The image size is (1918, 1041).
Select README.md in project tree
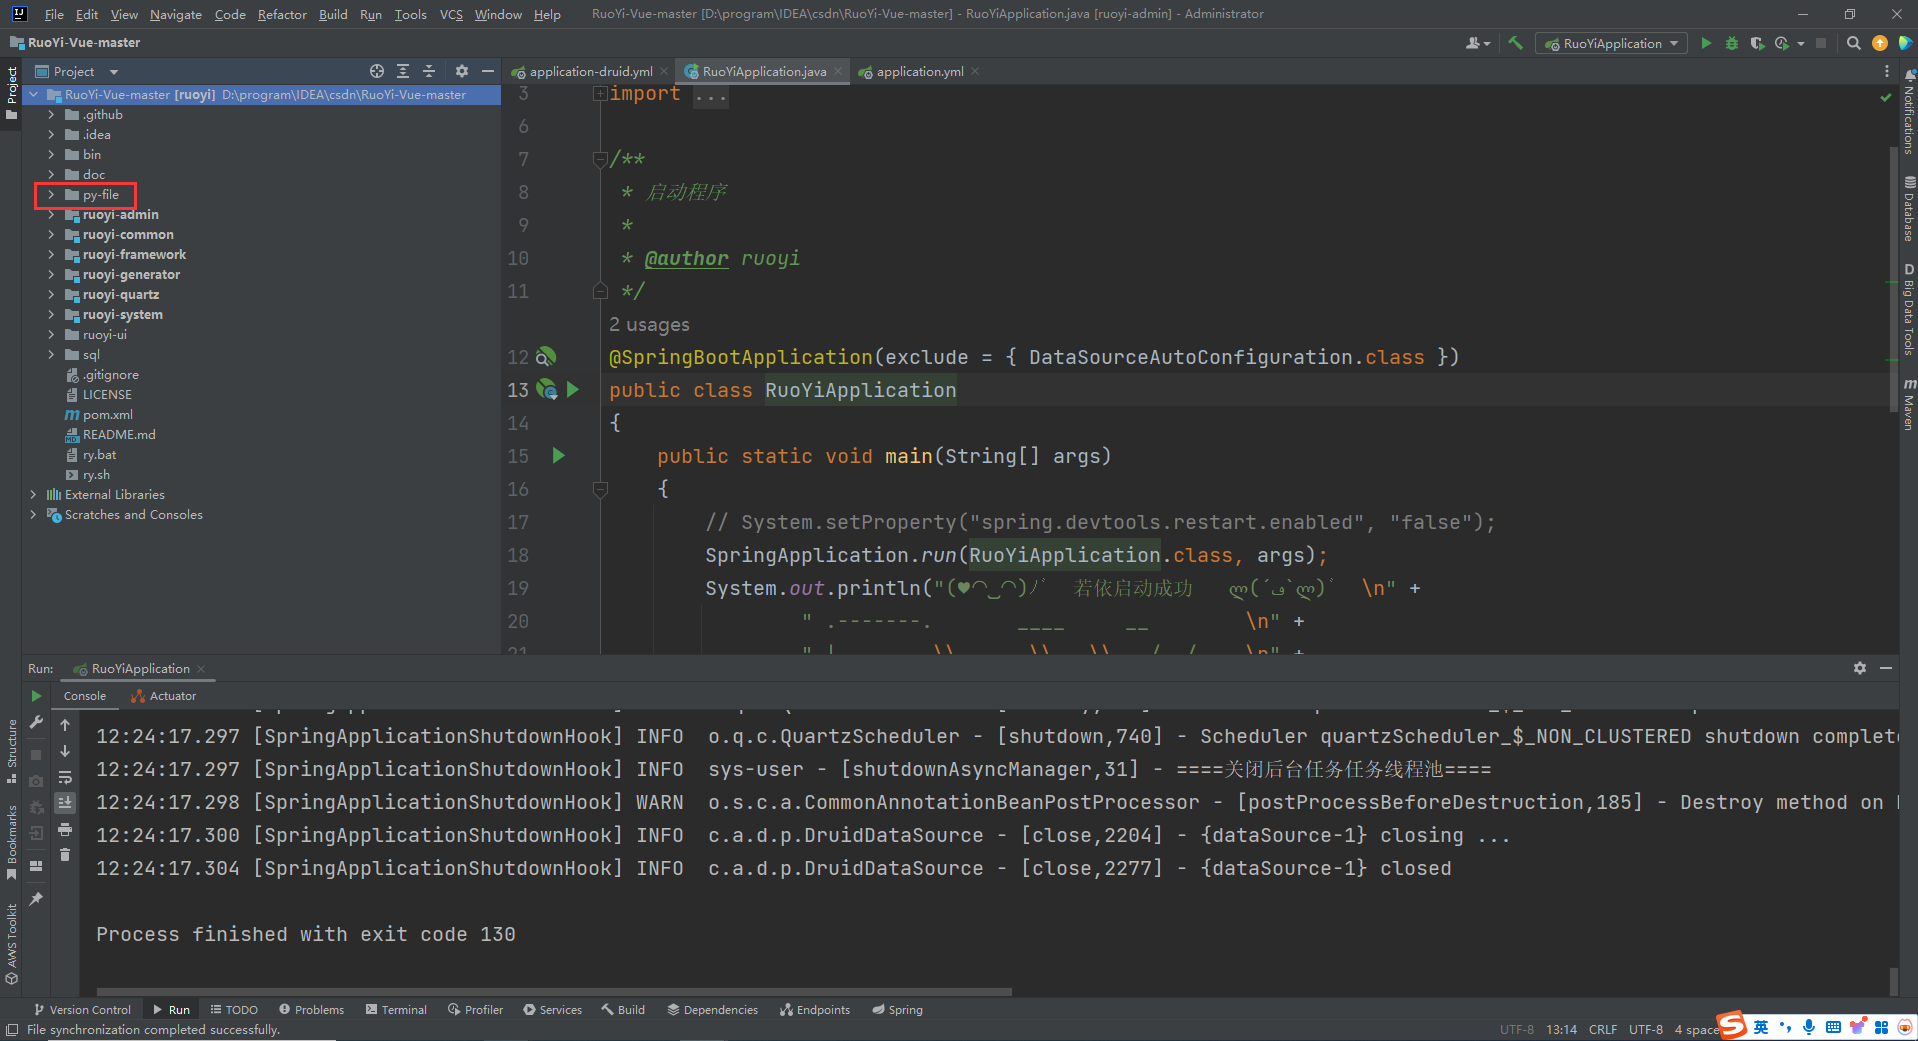pyautogui.click(x=119, y=435)
